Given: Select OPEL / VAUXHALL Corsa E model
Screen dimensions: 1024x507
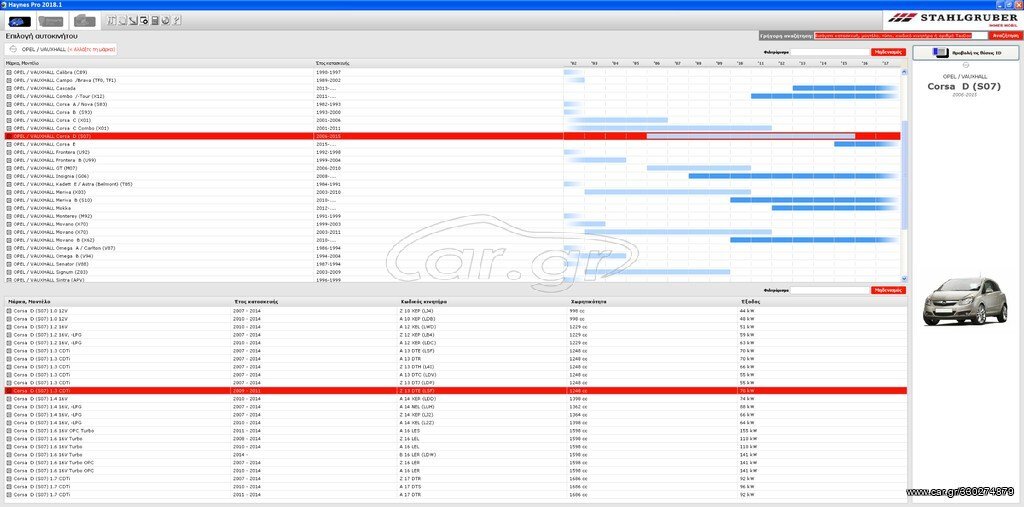Looking at the screenshot, I should coord(453,144).
